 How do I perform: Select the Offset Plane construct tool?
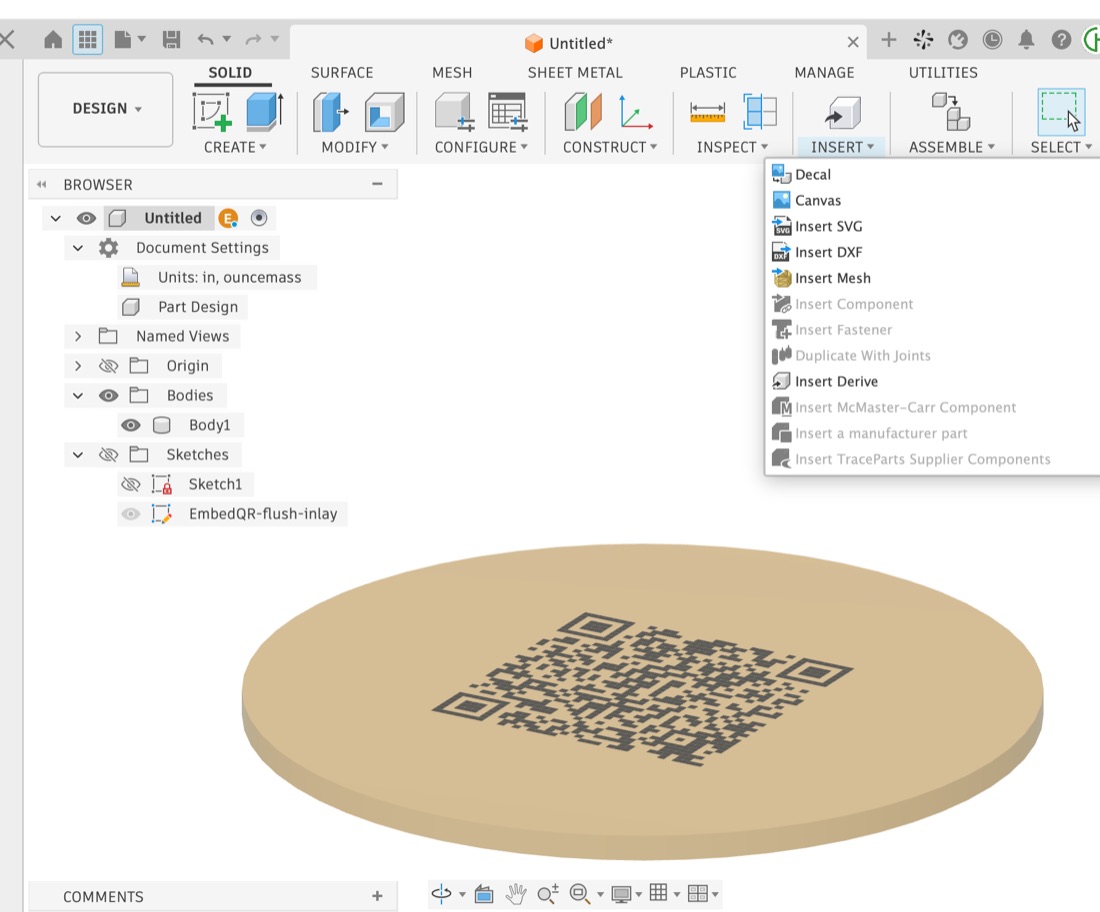(583, 112)
